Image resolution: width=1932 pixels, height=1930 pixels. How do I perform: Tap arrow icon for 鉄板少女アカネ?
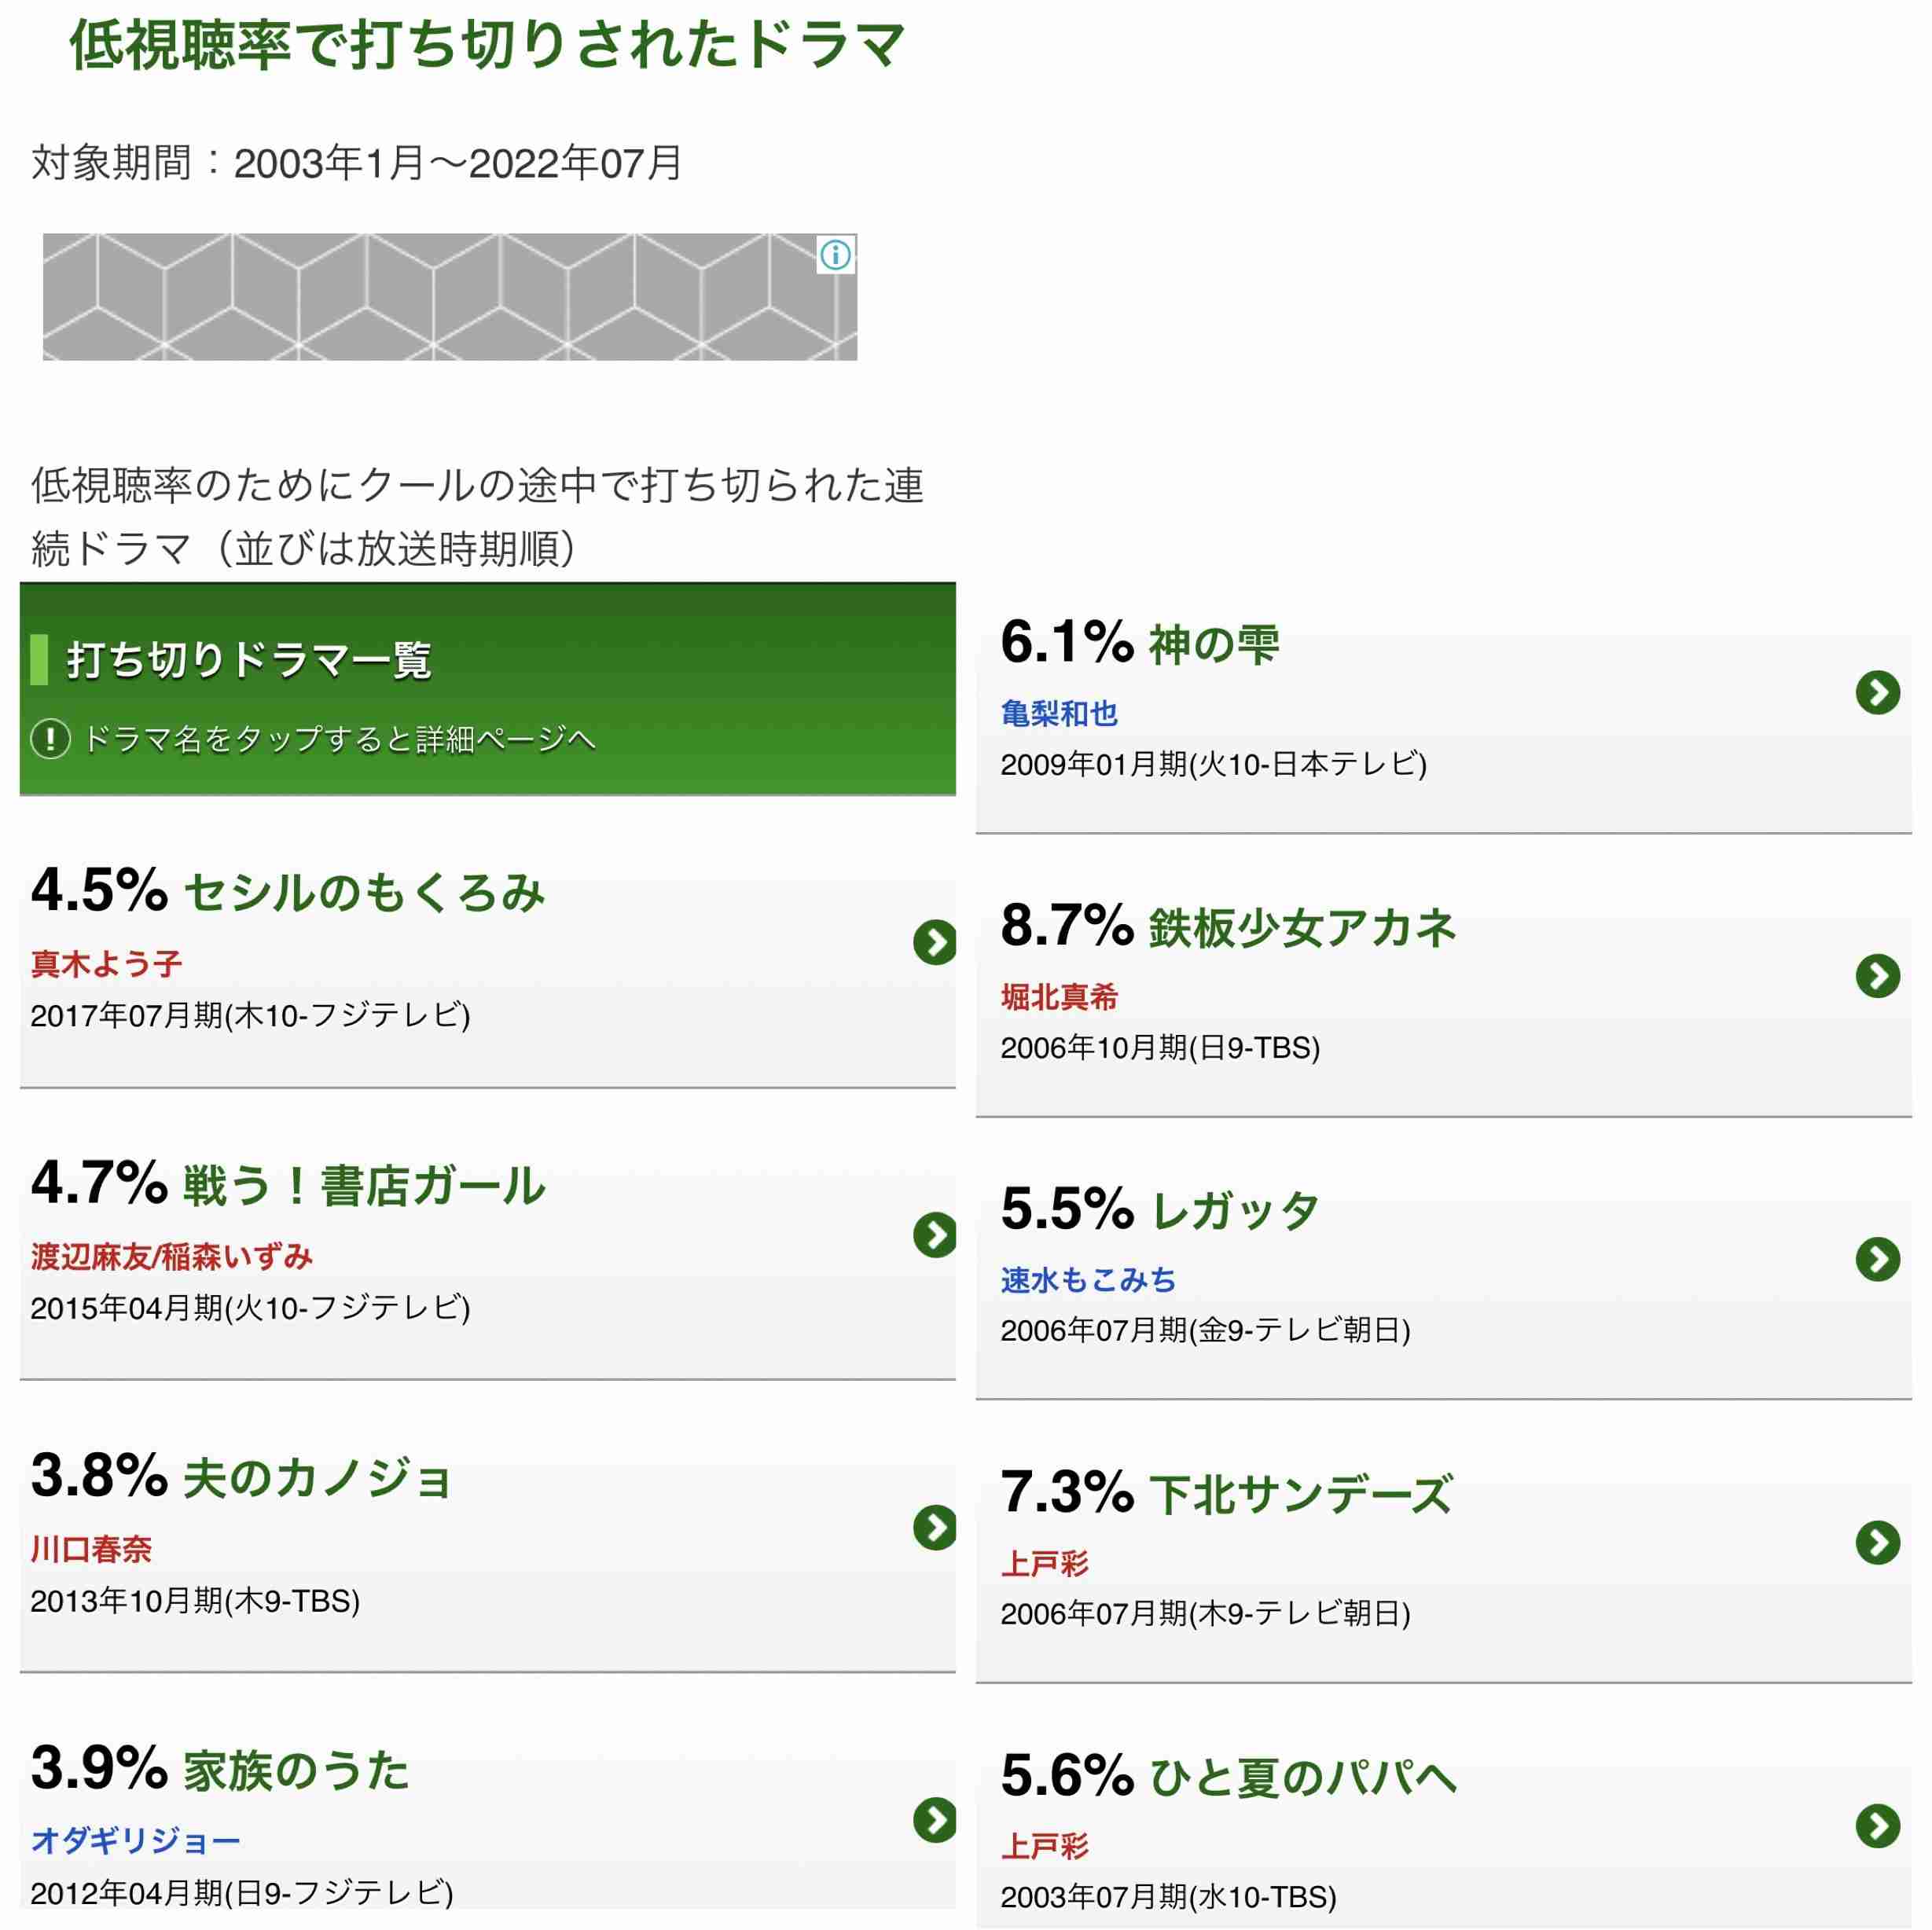[x=1877, y=975]
